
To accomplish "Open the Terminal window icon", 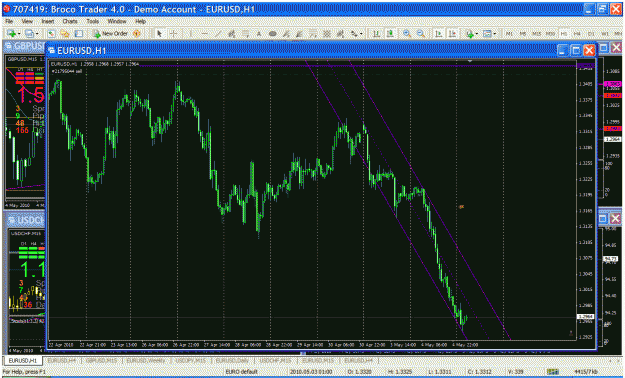I will (79, 34).
